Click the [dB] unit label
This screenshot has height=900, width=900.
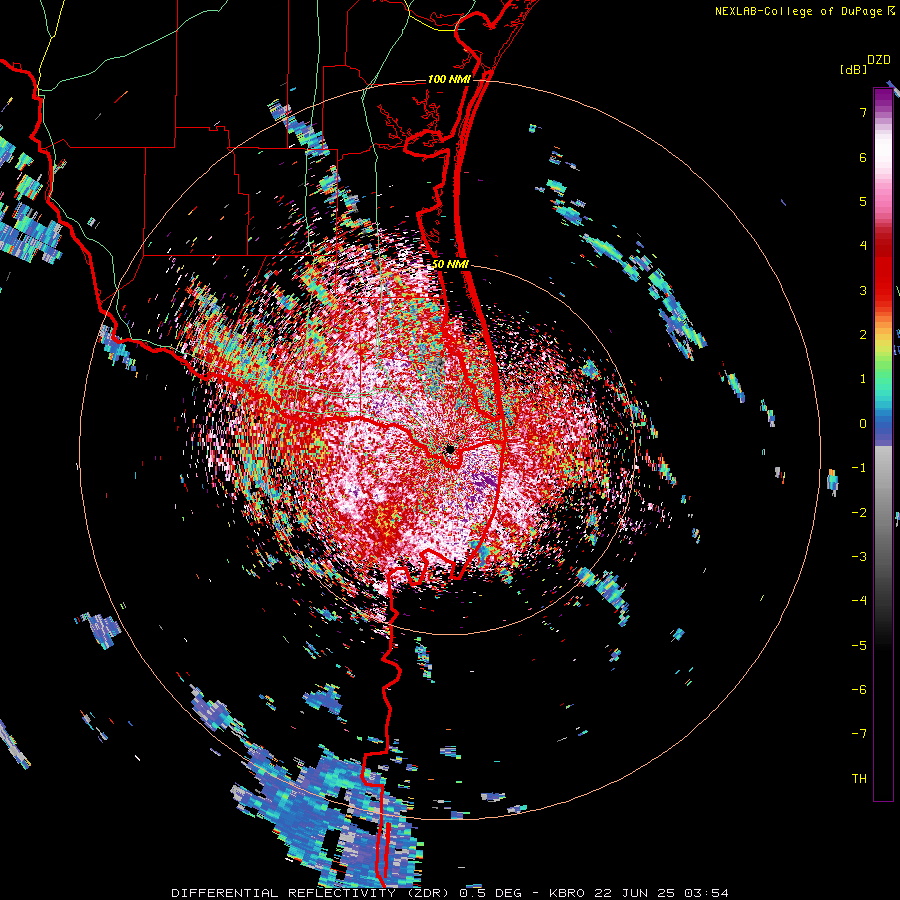854,69
